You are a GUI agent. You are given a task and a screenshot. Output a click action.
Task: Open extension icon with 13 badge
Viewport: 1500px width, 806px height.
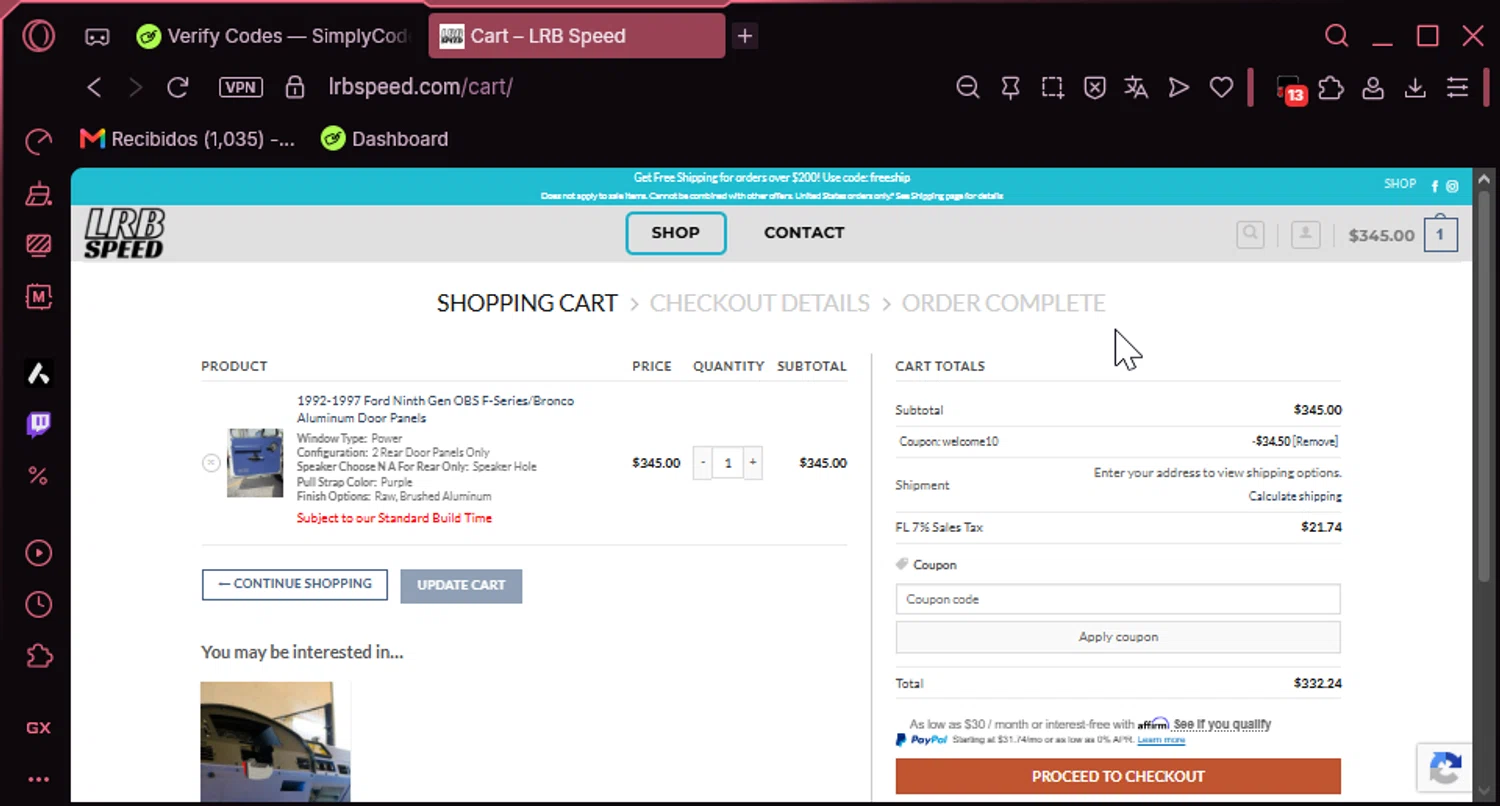point(1290,89)
